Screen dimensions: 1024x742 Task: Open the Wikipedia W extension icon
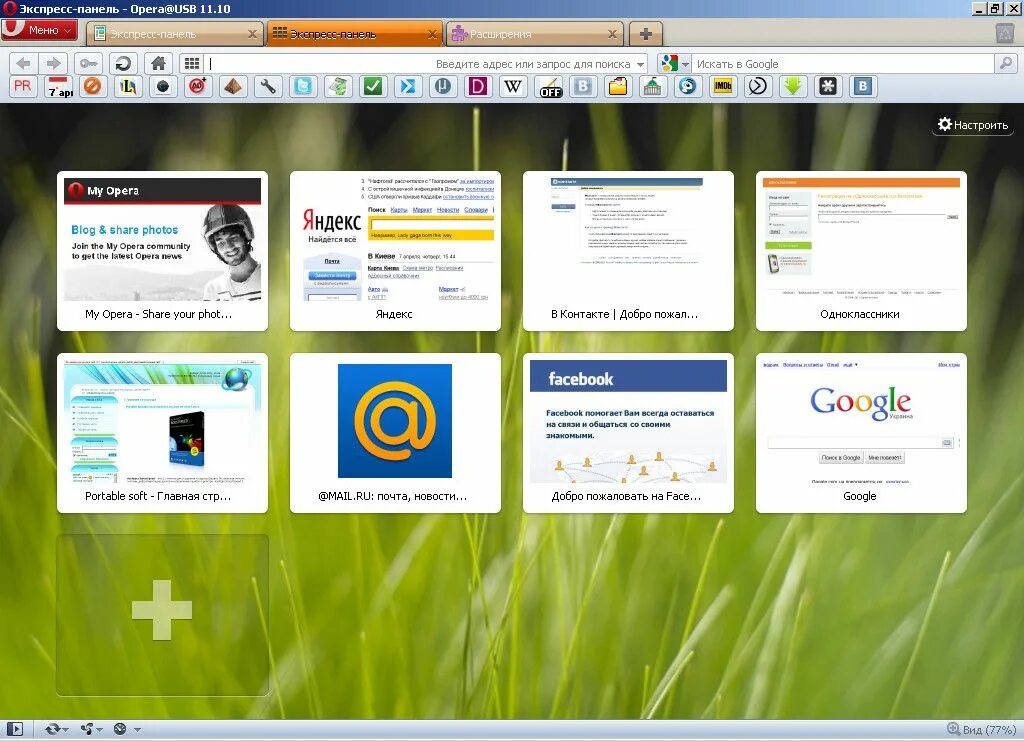pos(513,86)
